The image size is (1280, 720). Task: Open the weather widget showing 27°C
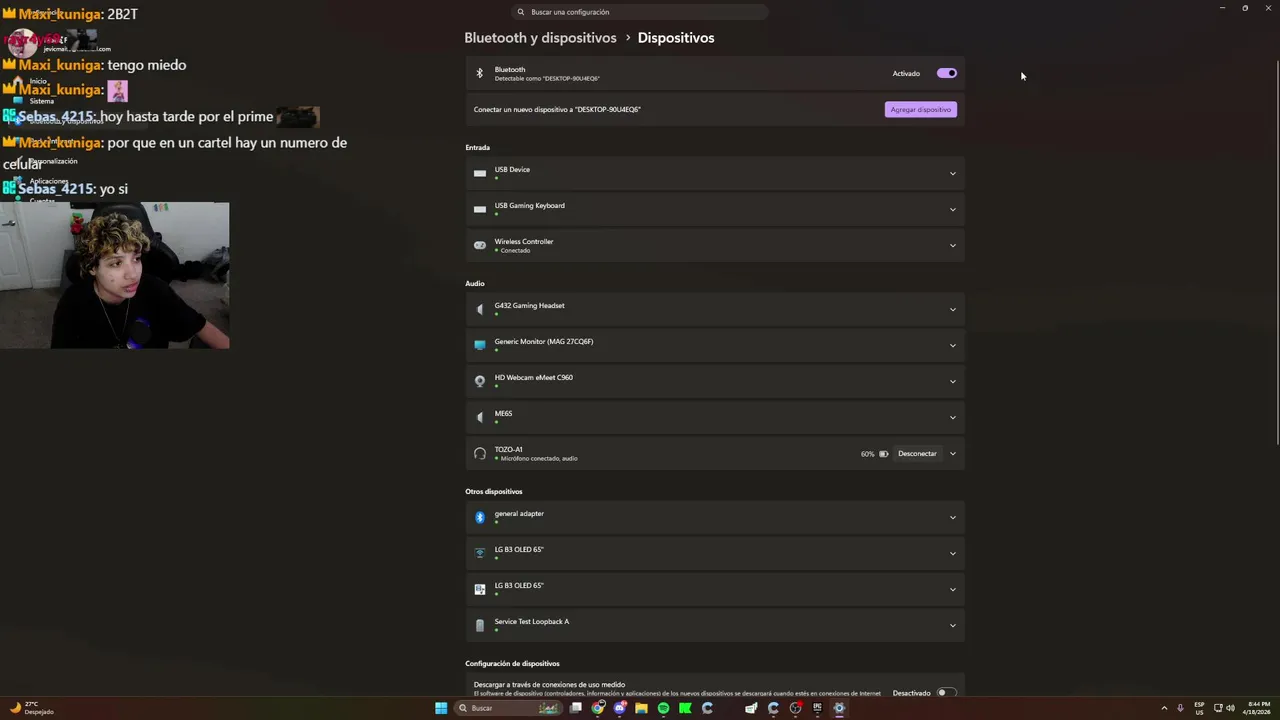point(31,708)
